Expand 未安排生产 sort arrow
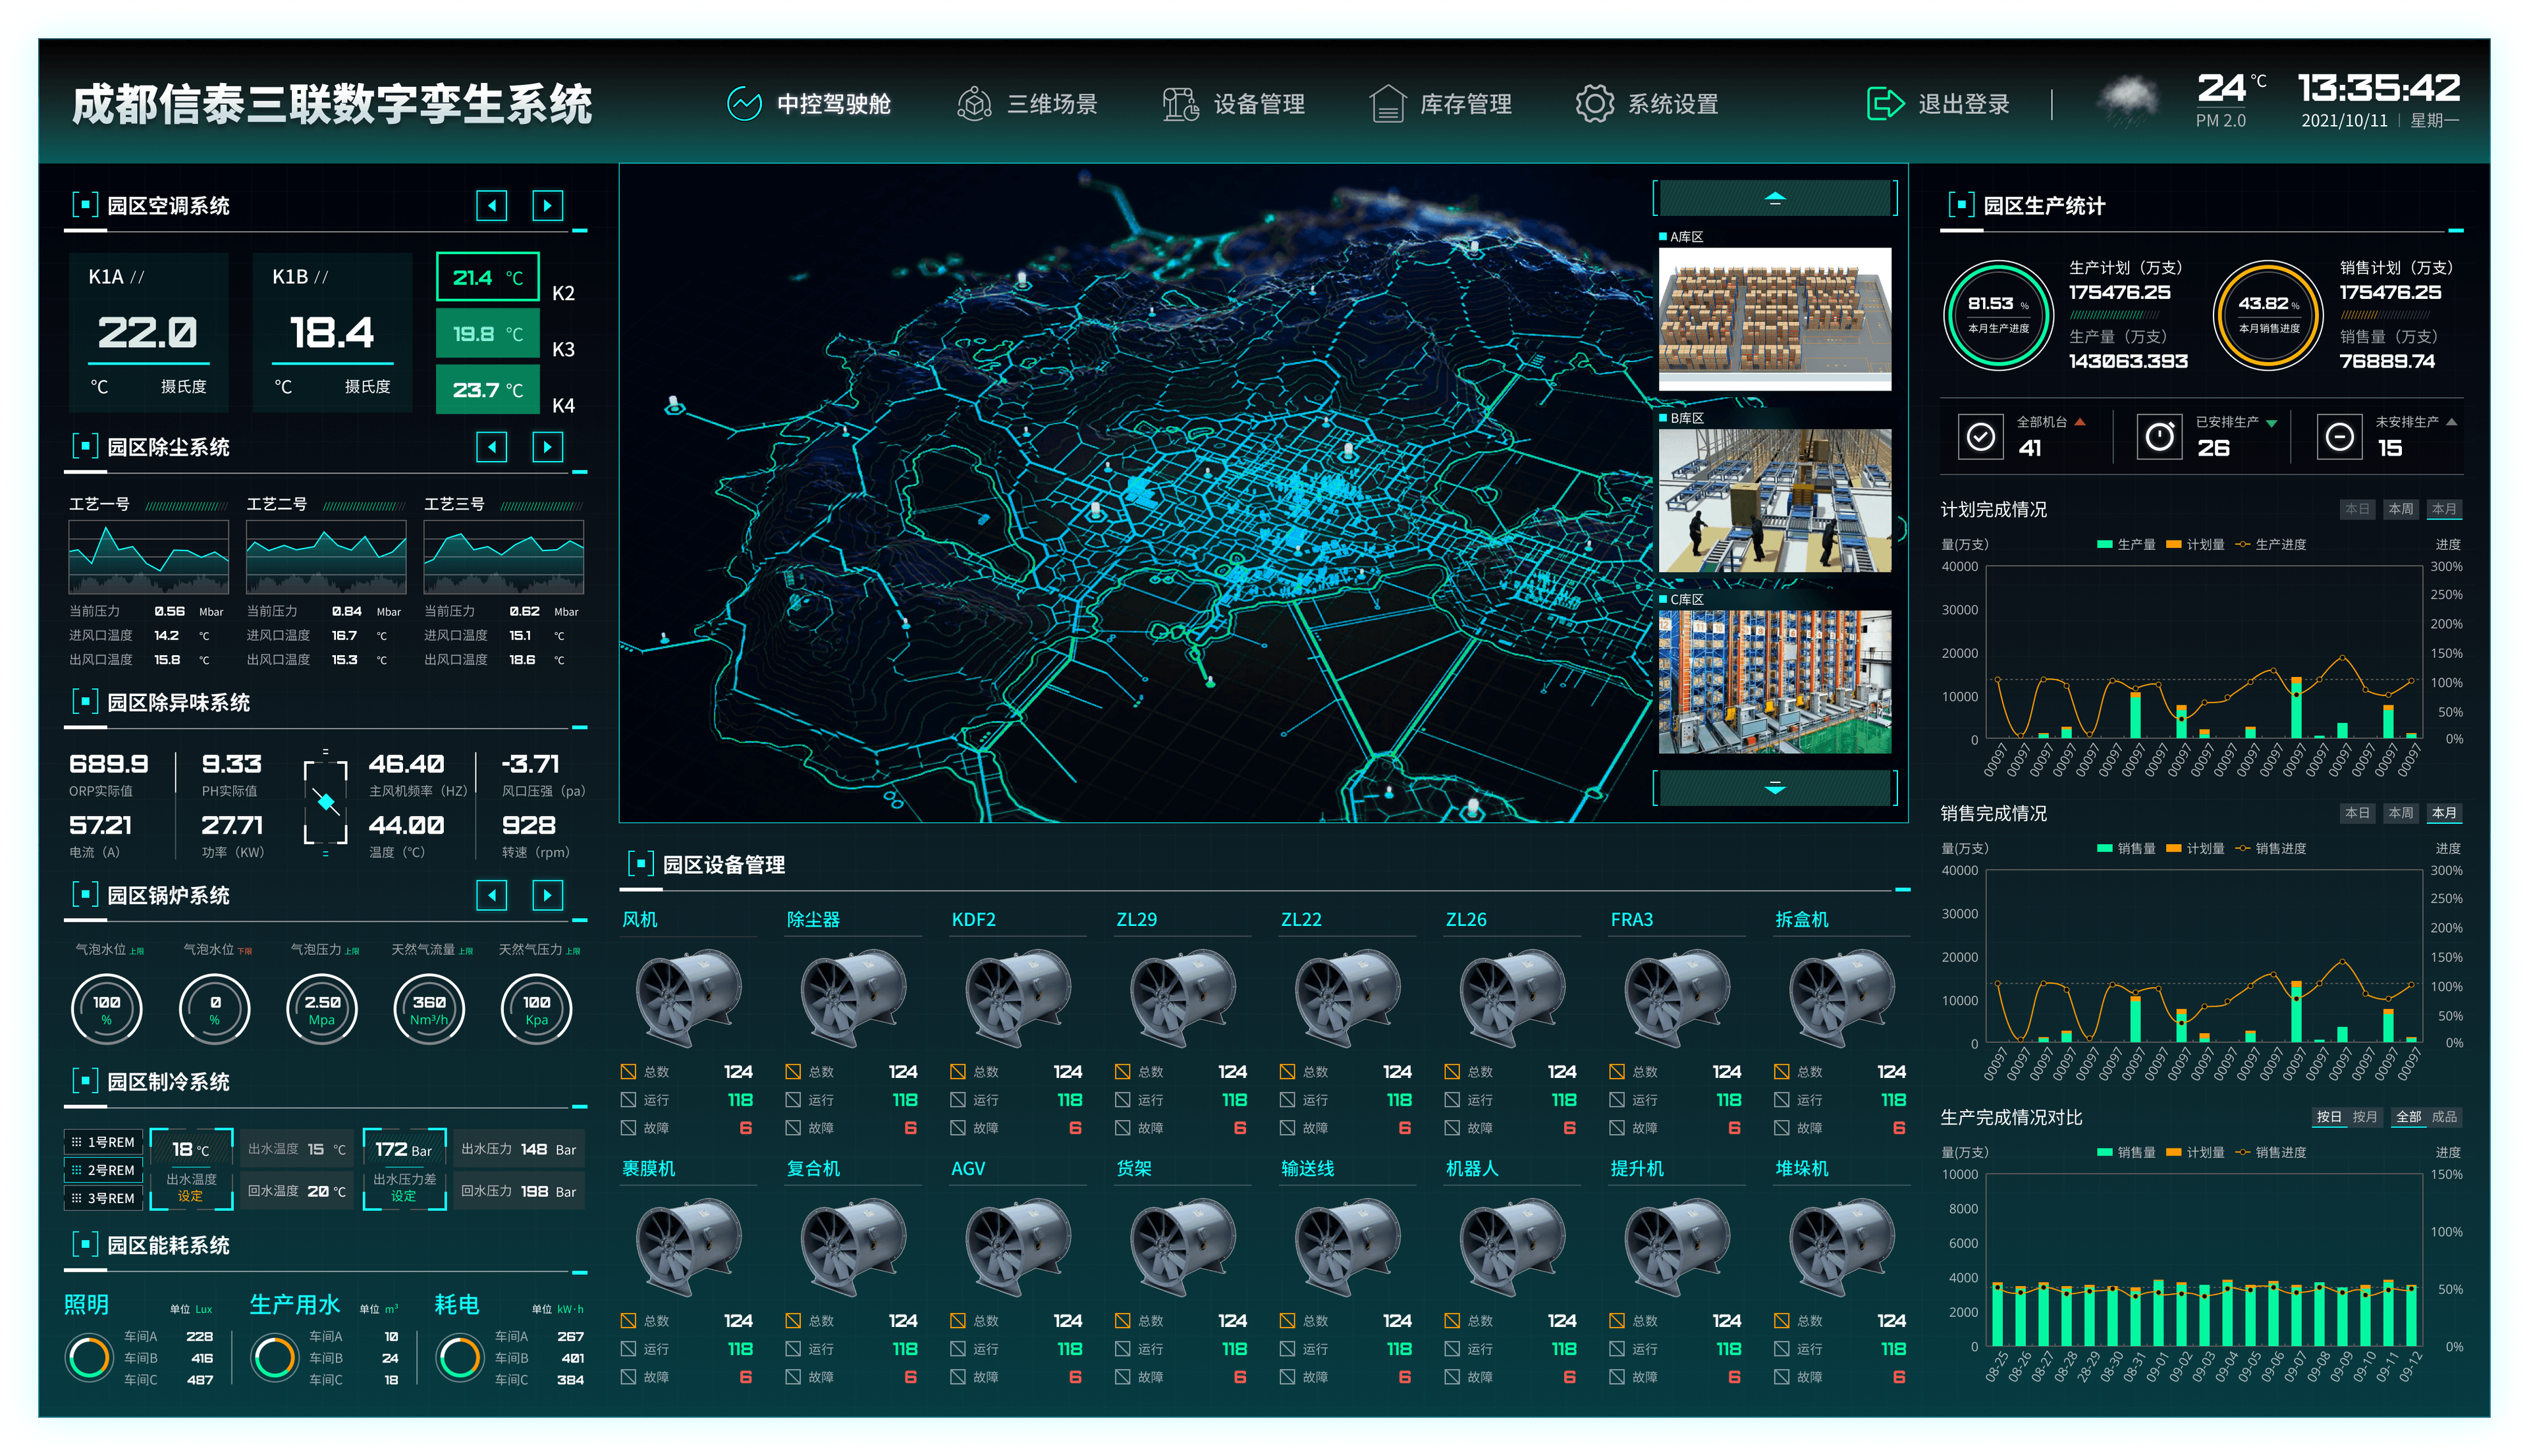Viewport: 2529px width, 1456px height. click(x=2451, y=422)
